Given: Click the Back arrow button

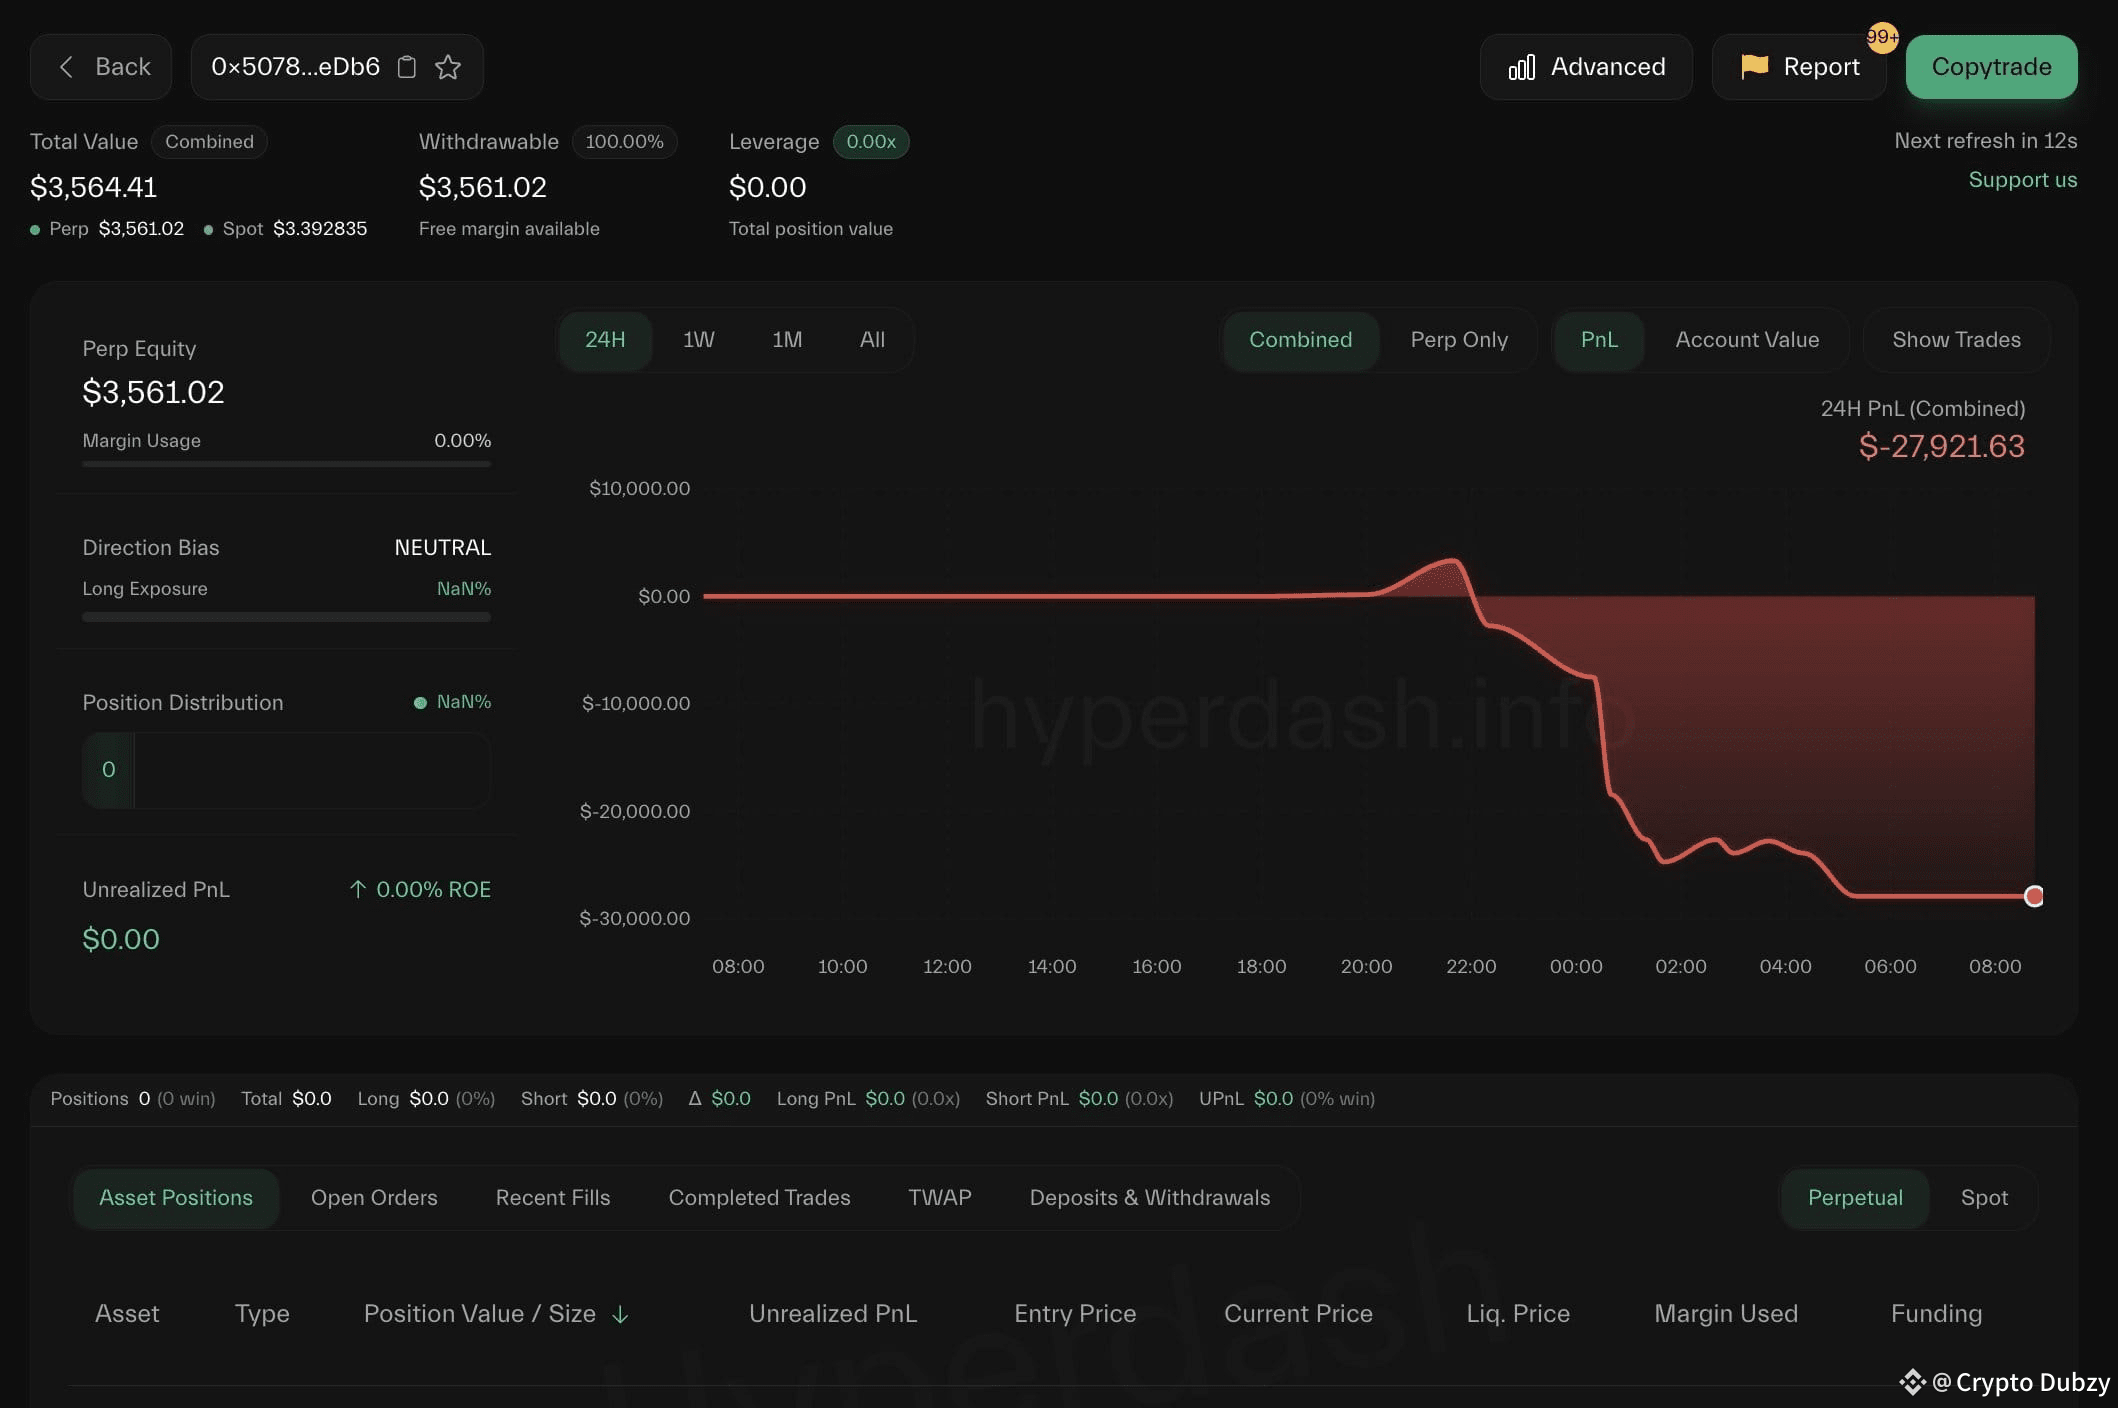Looking at the screenshot, I should point(101,67).
